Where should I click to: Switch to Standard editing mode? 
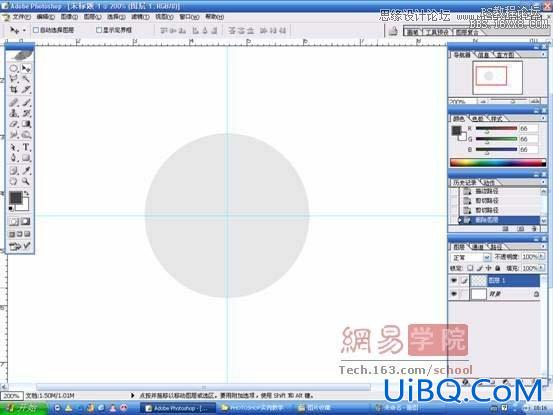point(14,221)
